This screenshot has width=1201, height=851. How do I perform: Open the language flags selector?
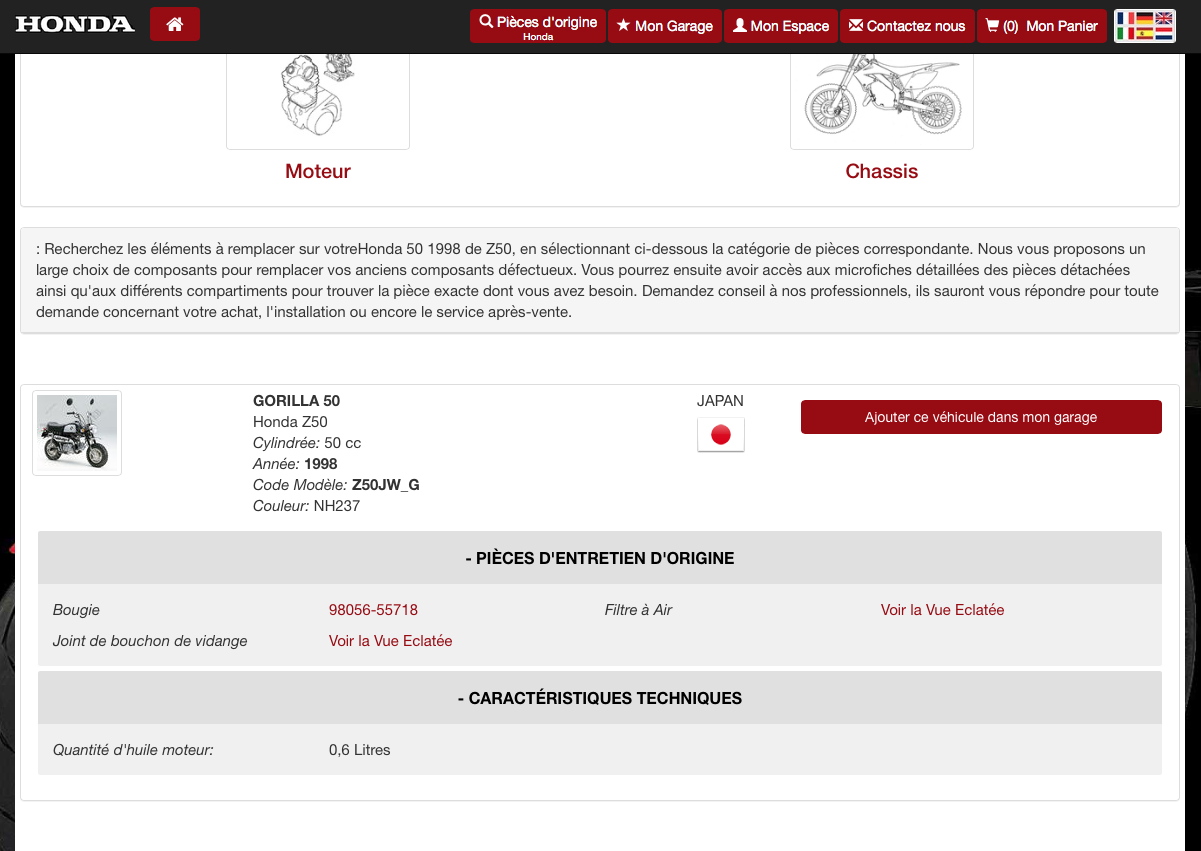pos(1145,26)
